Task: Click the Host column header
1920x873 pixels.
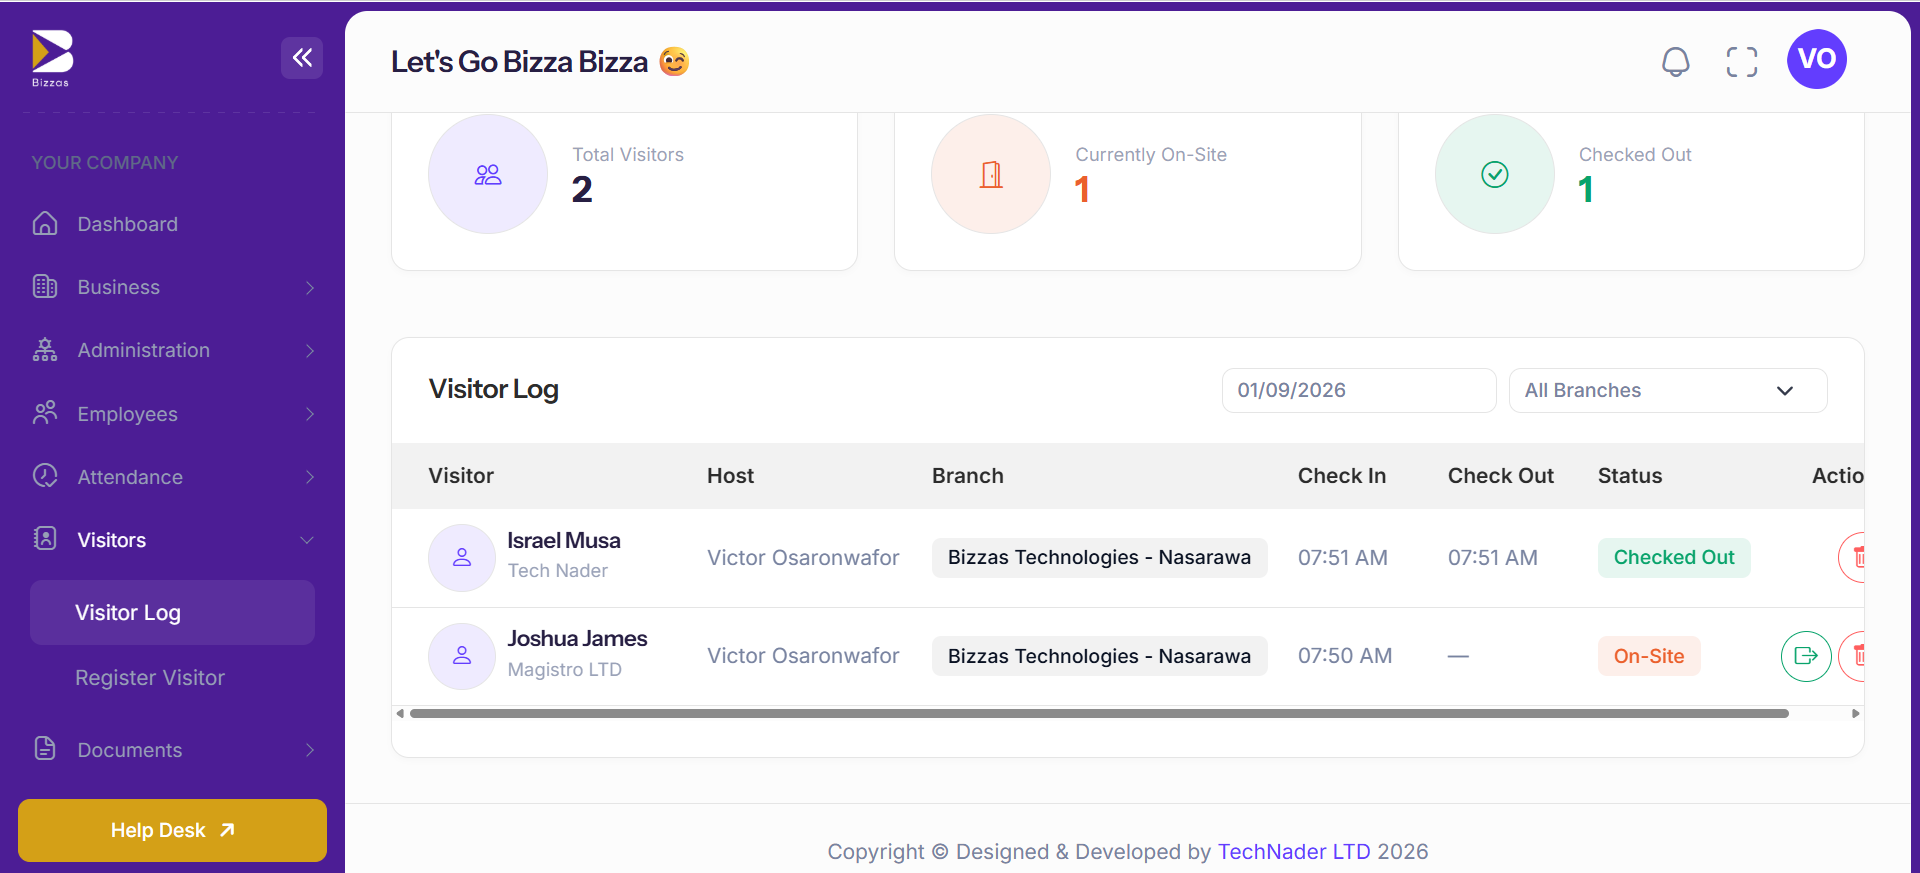Action: 730,476
